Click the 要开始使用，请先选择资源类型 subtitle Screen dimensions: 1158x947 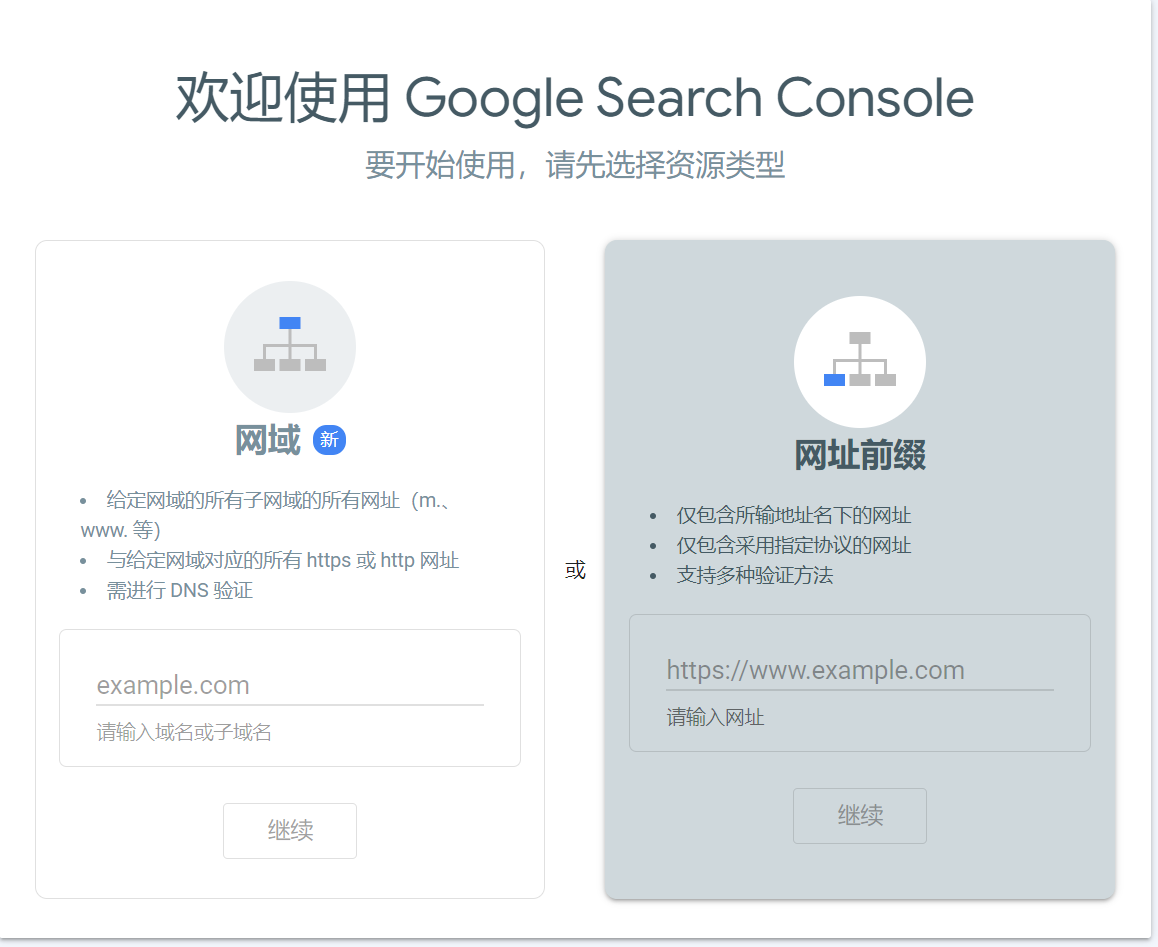pyautogui.click(x=575, y=164)
